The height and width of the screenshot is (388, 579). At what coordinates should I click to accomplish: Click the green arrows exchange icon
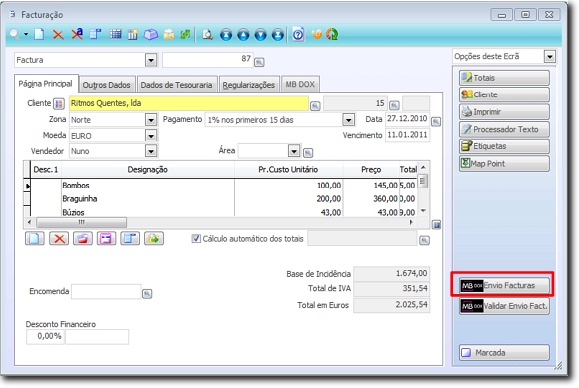click(185, 35)
